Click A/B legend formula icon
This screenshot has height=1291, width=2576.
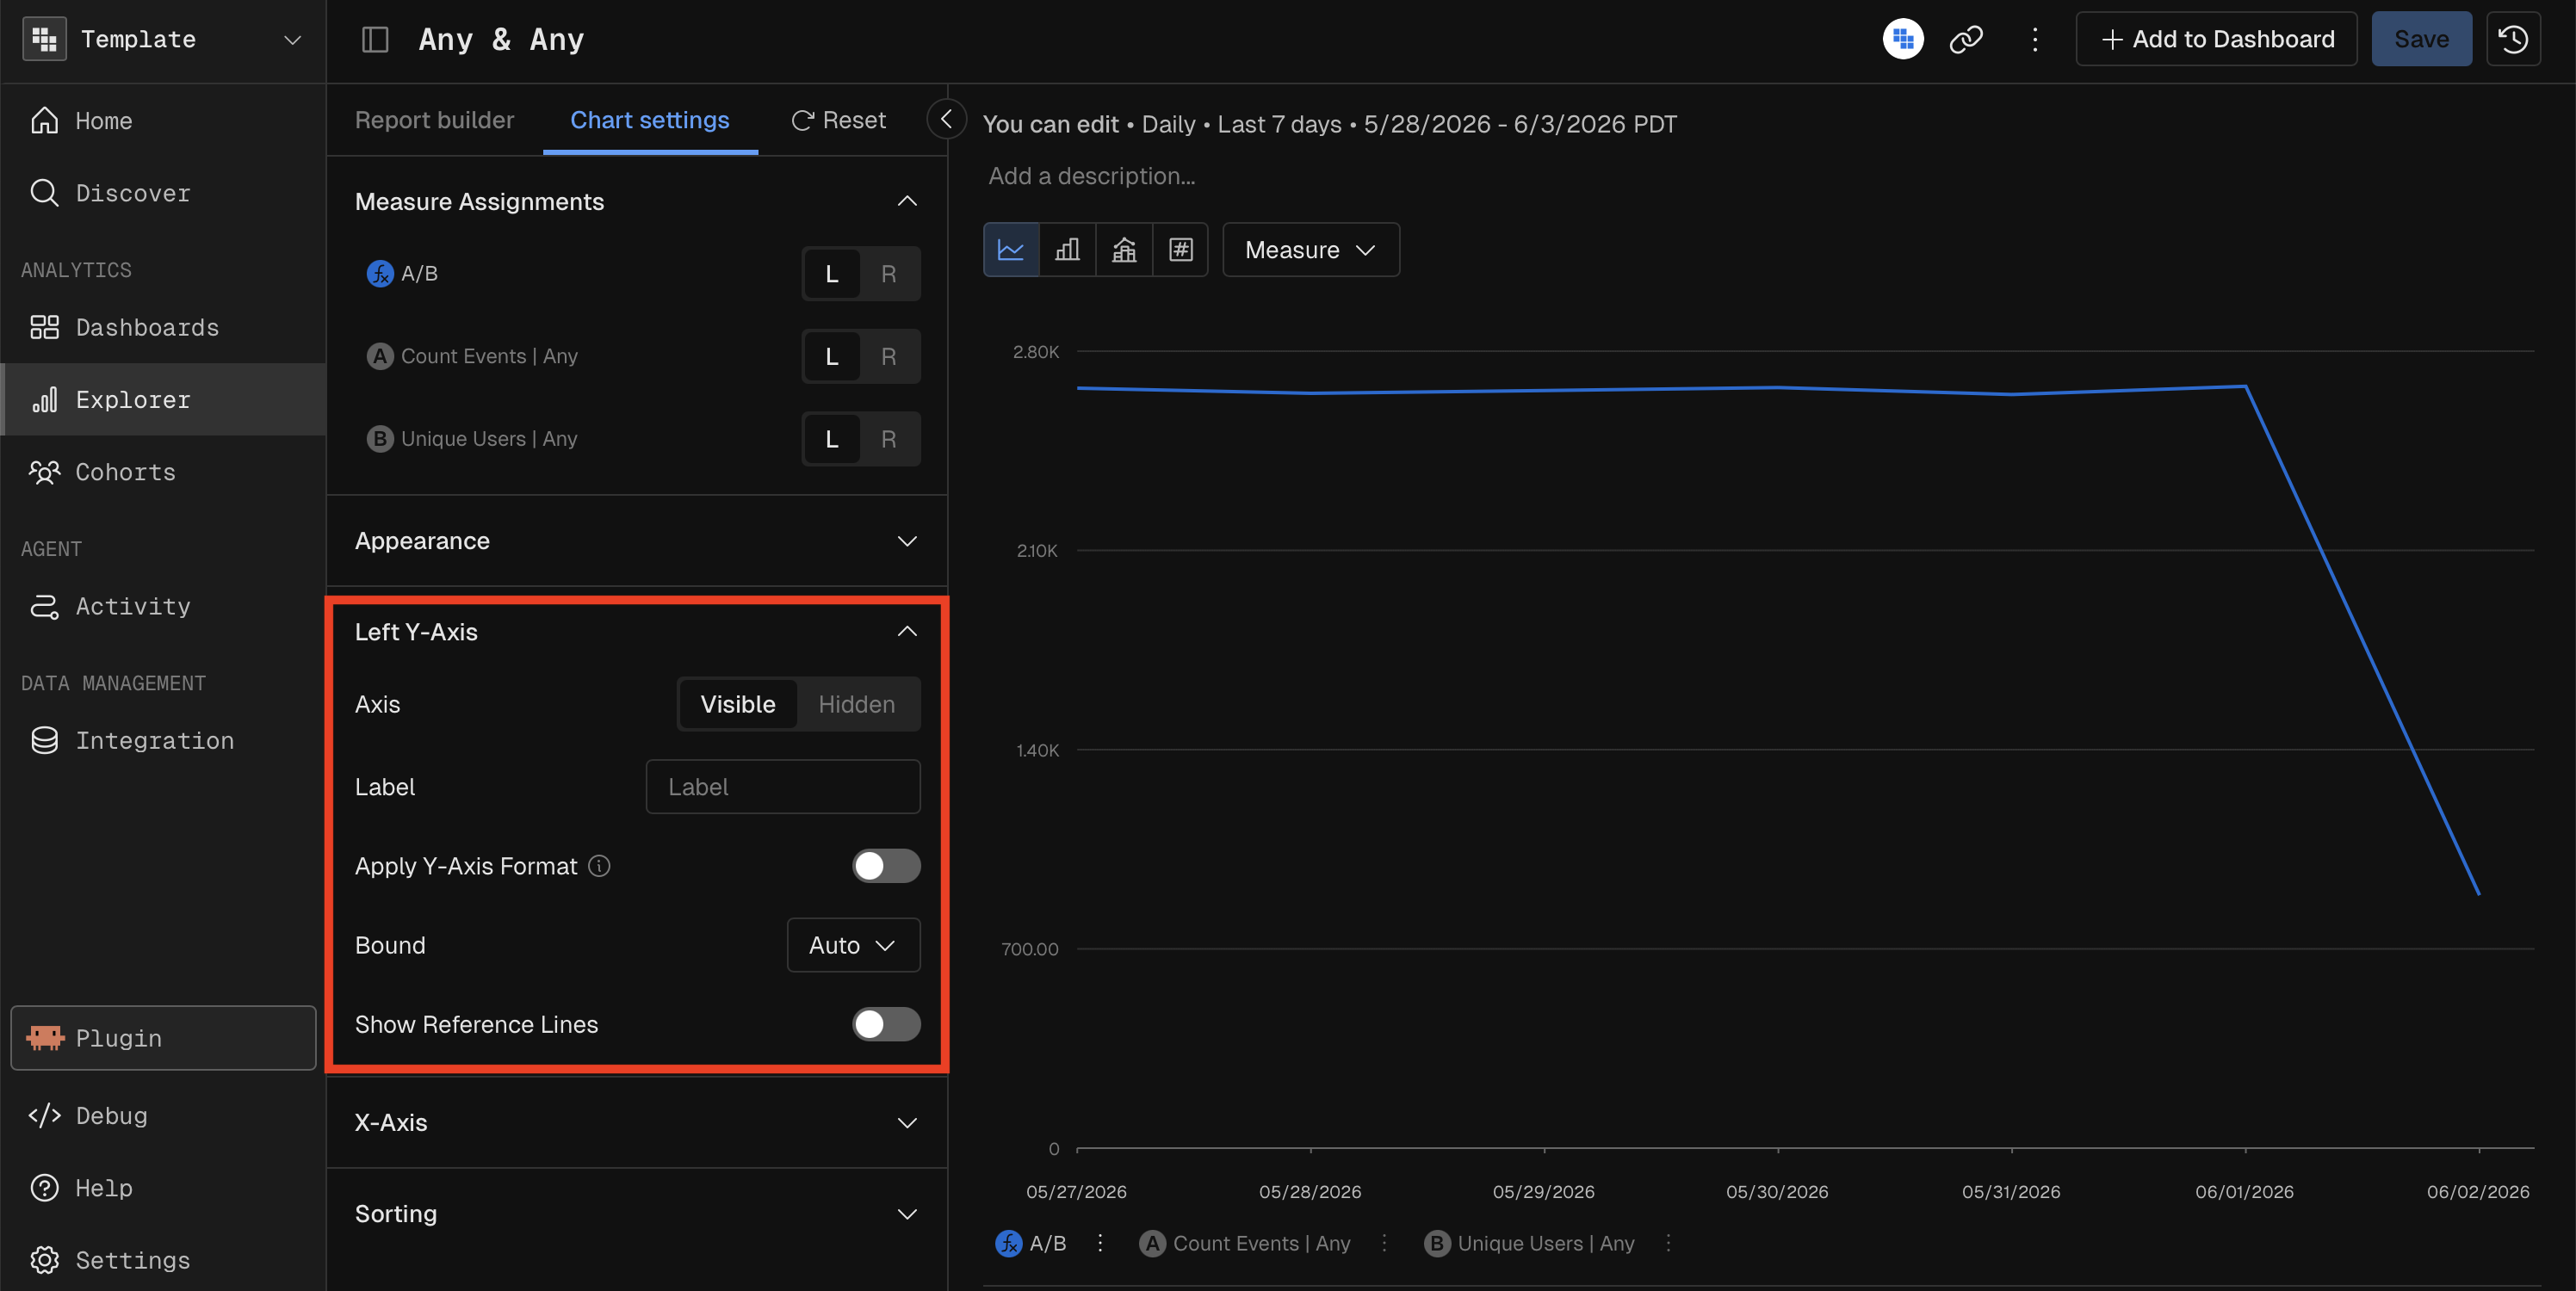coord(1009,1243)
